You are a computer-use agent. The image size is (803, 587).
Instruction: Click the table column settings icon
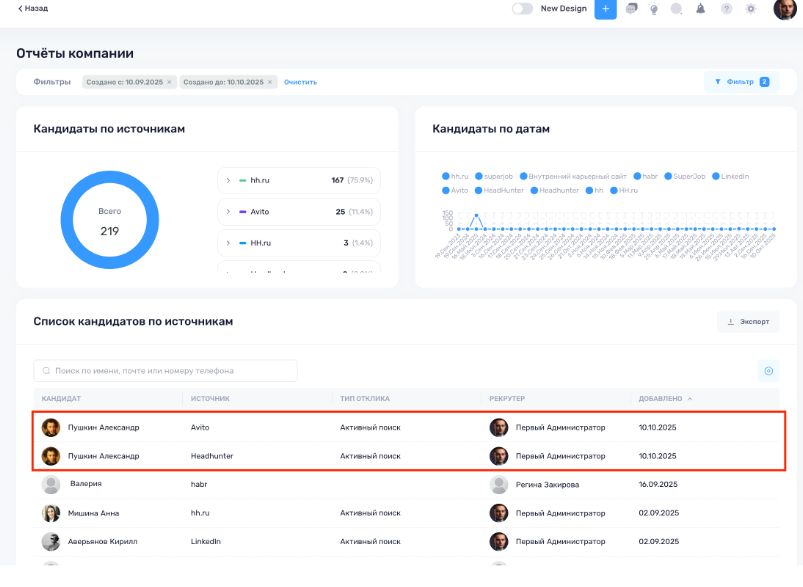[768, 371]
